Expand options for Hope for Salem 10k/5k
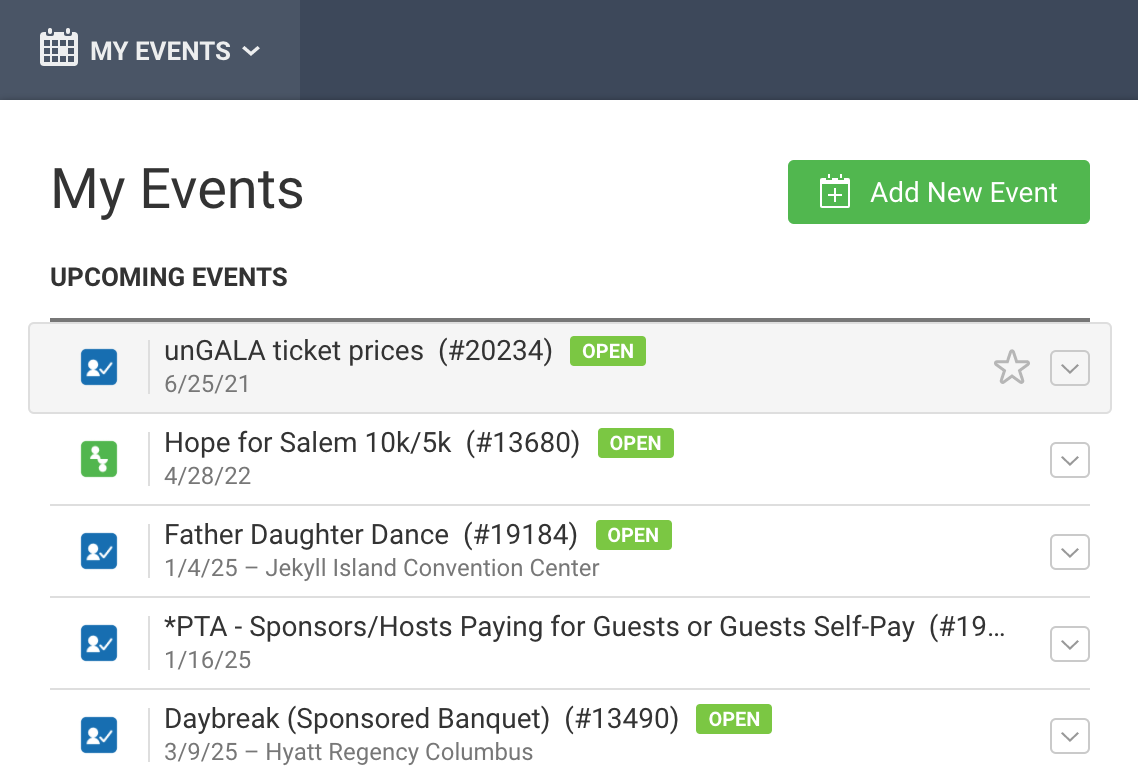 (x=1069, y=460)
